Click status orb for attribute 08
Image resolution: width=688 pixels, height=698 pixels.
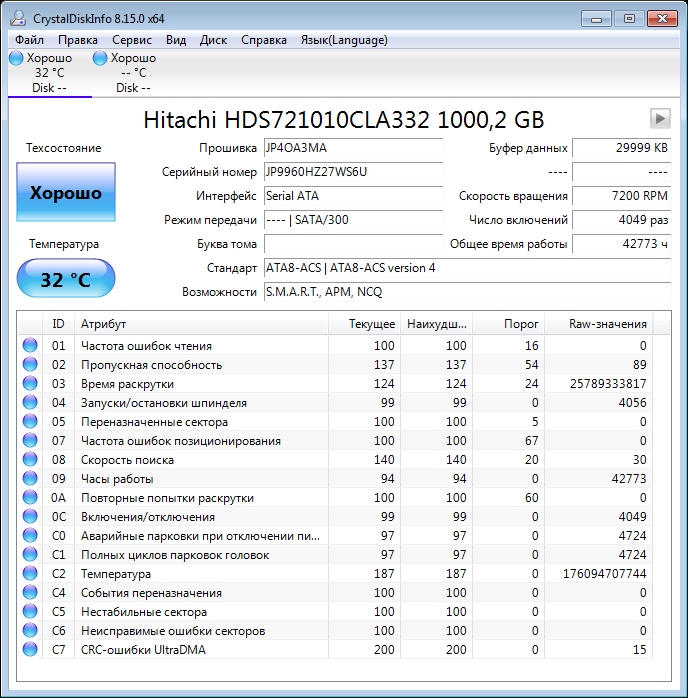(x=30, y=459)
